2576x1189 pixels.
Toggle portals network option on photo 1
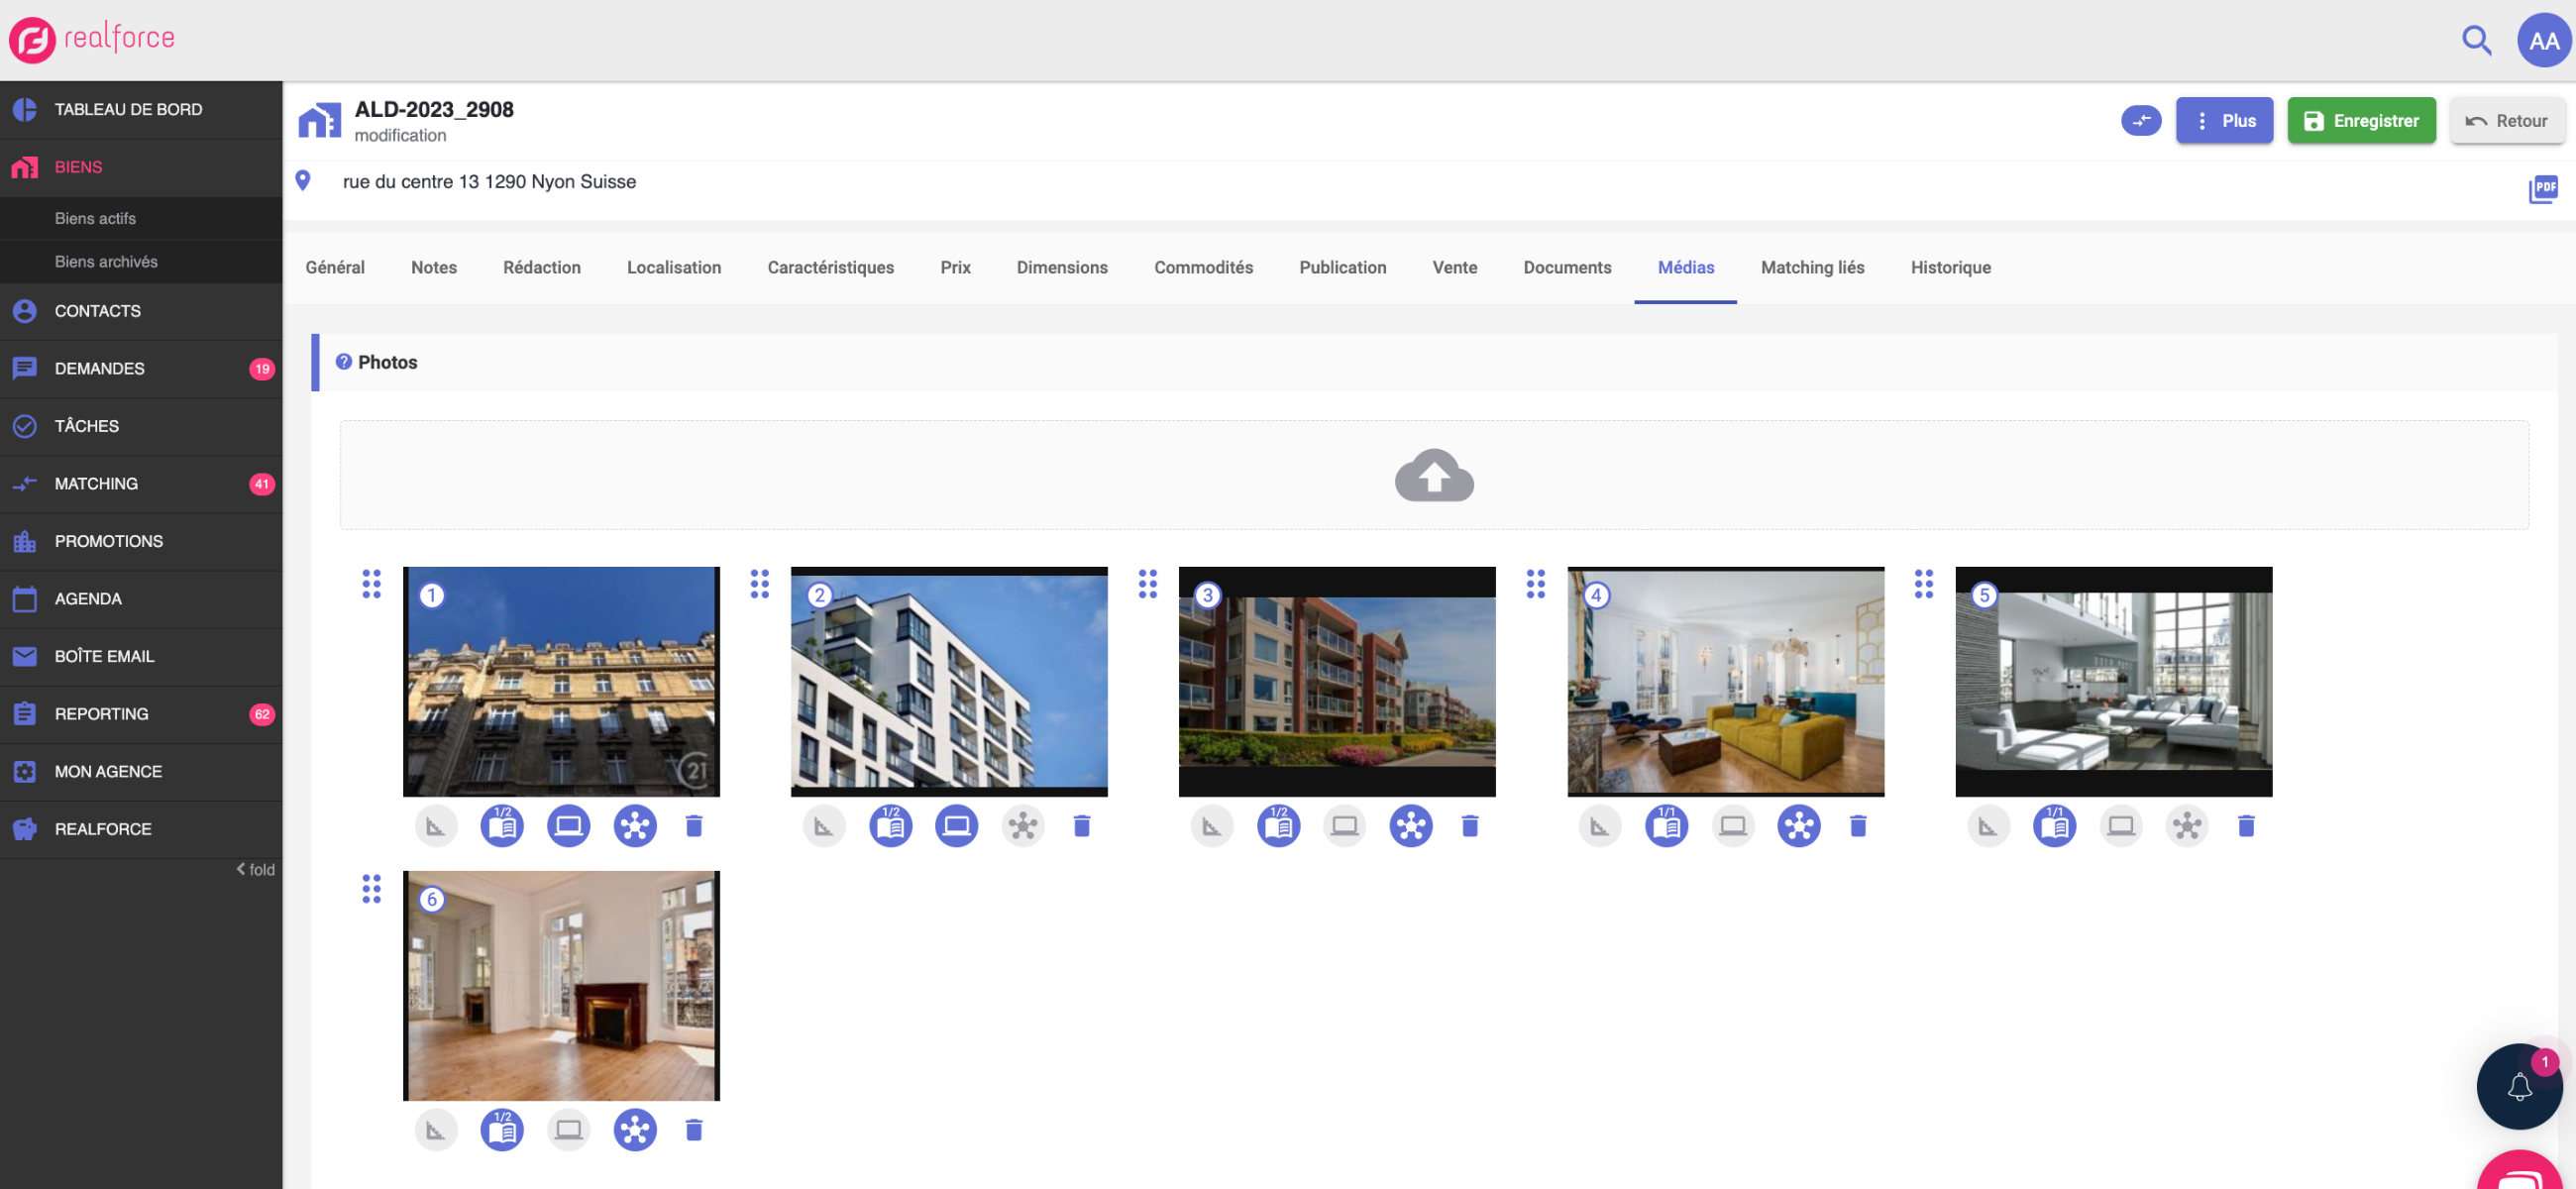coord(635,826)
